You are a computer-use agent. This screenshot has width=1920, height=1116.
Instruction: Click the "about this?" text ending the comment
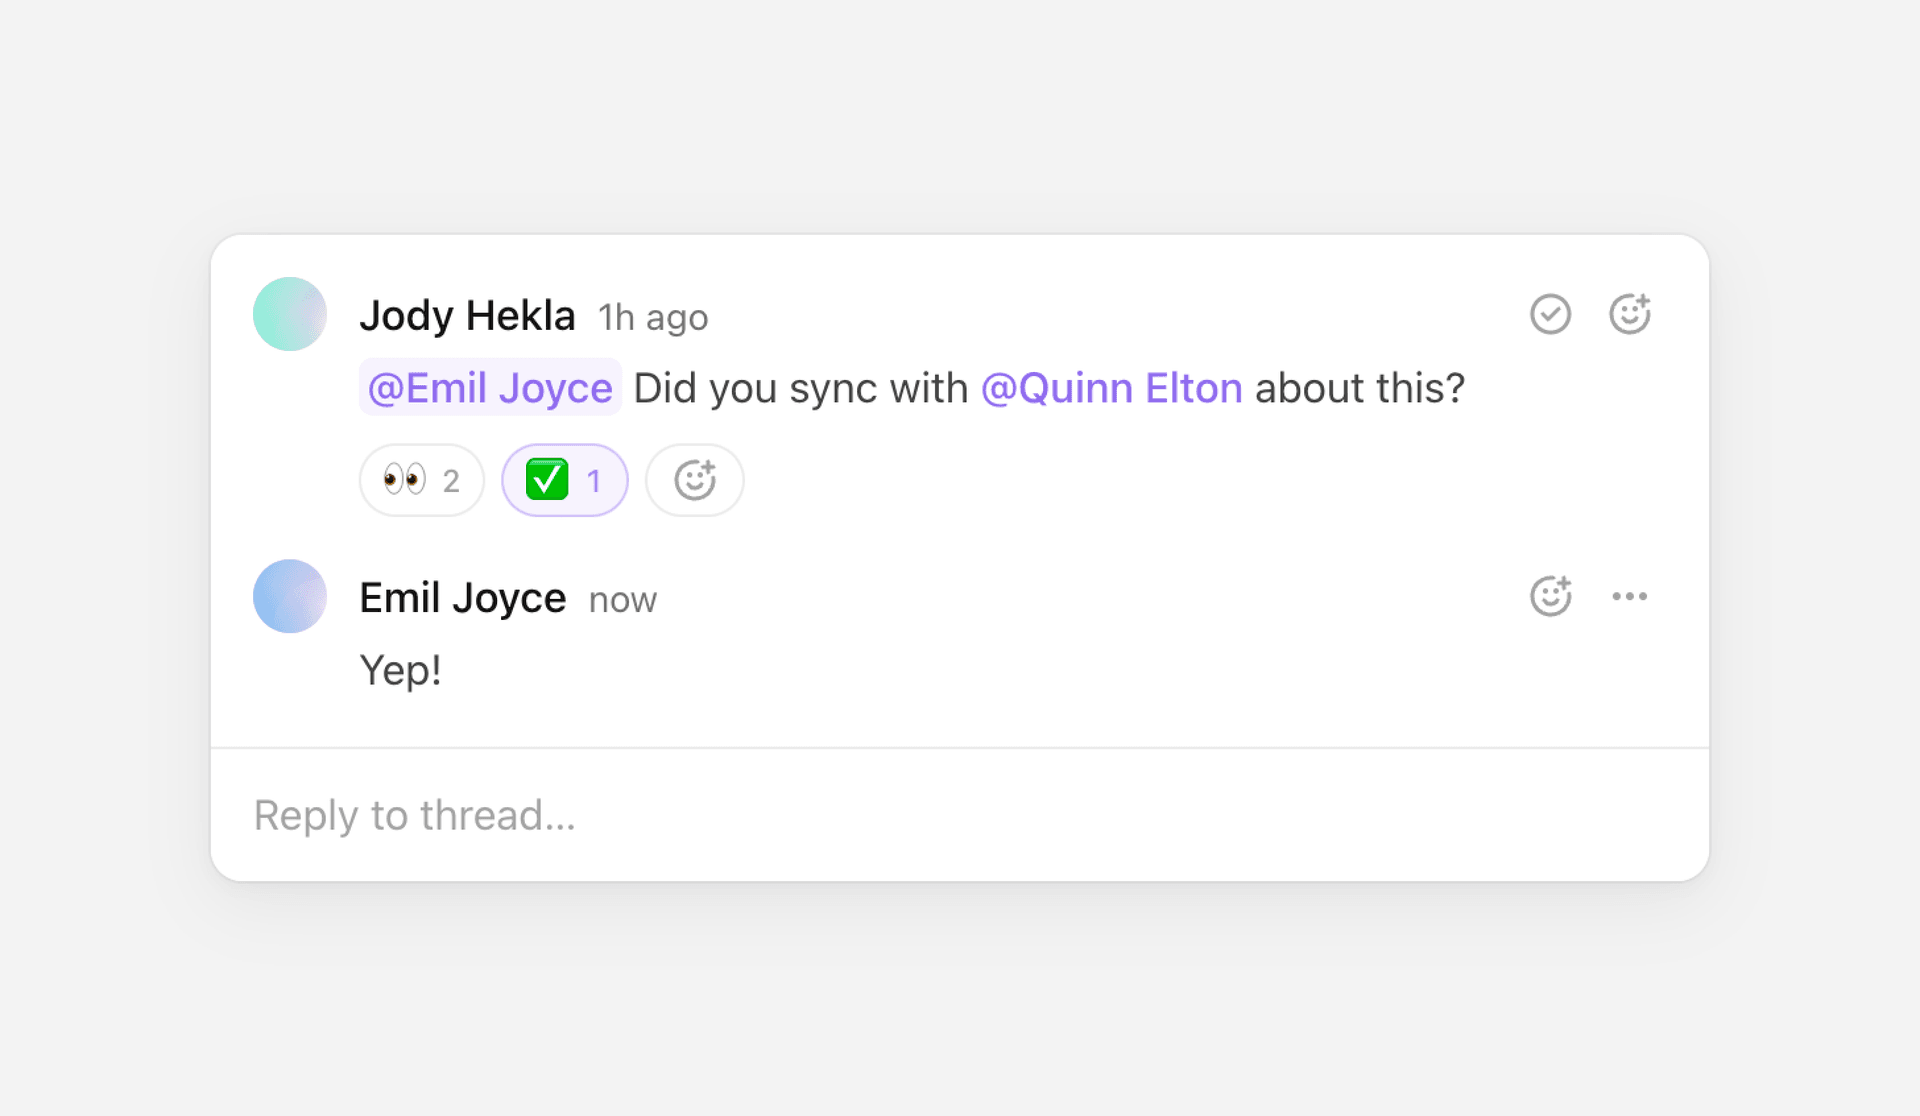click(x=1359, y=388)
